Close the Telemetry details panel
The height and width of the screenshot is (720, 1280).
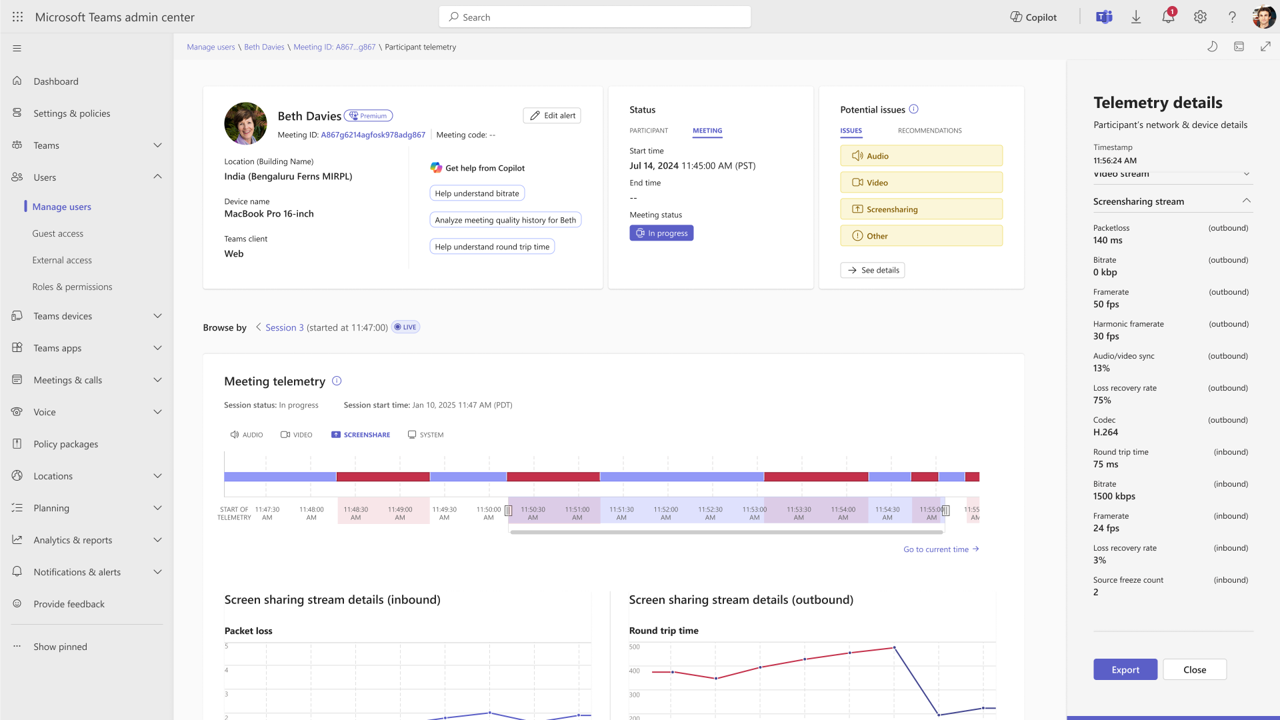pyautogui.click(x=1194, y=670)
